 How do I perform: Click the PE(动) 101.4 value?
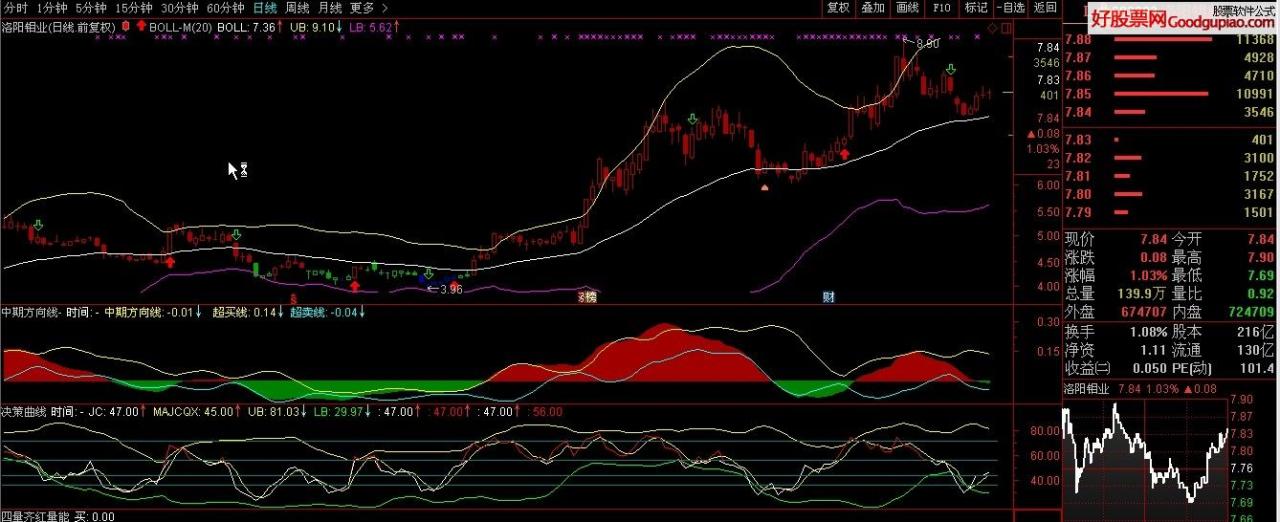(x=1257, y=368)
